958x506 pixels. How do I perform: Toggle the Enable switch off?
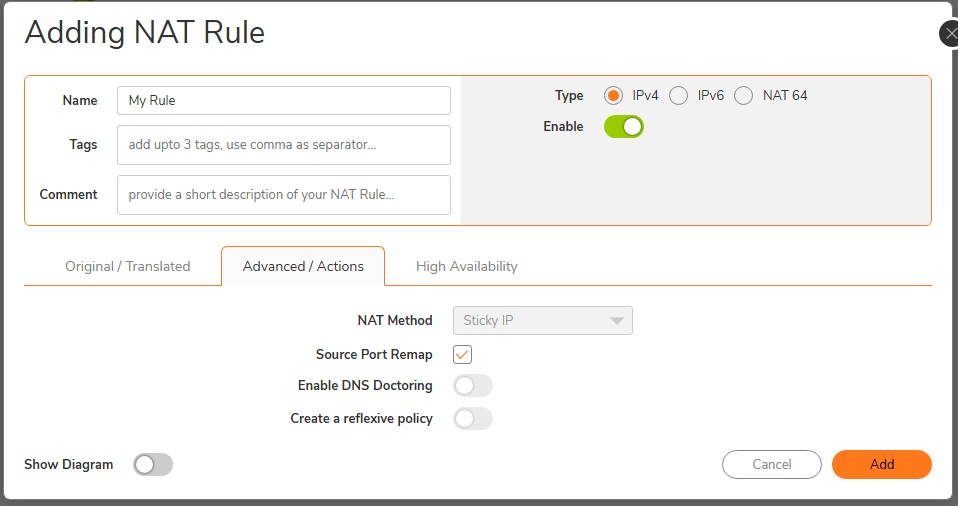click(623, 127)
